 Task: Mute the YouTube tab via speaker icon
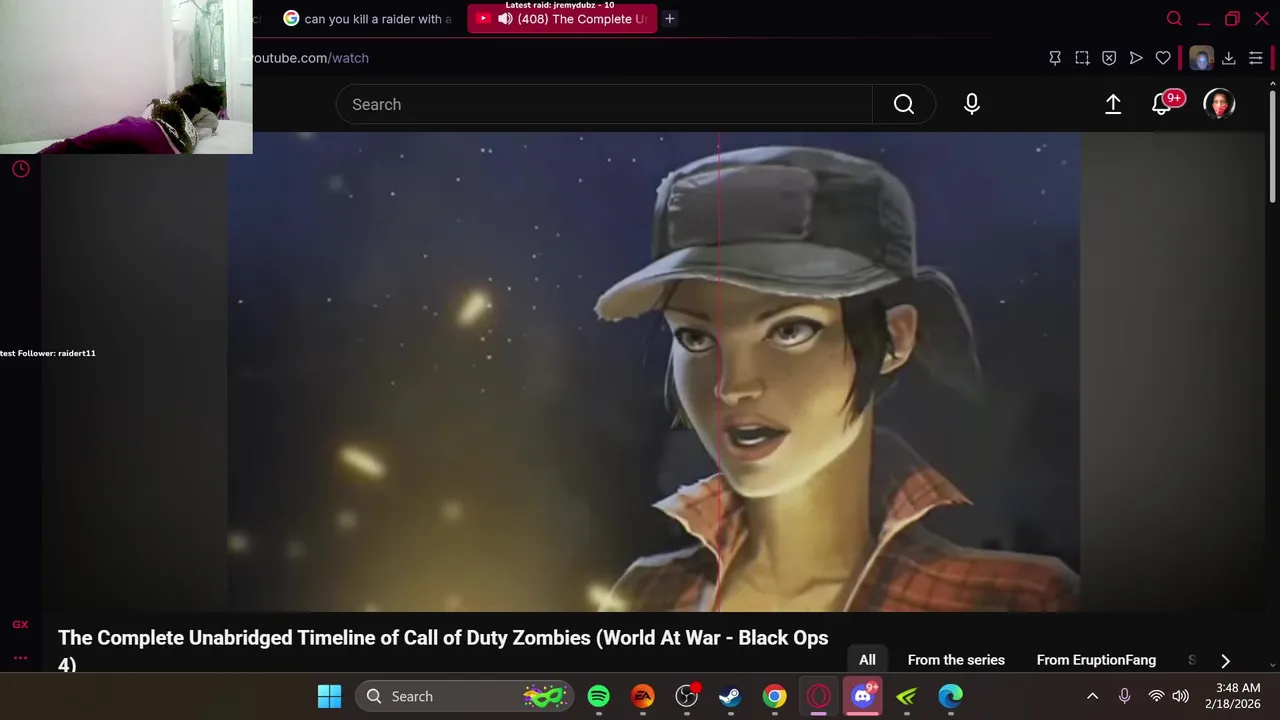pyautogui.click(x=506, y=18)
